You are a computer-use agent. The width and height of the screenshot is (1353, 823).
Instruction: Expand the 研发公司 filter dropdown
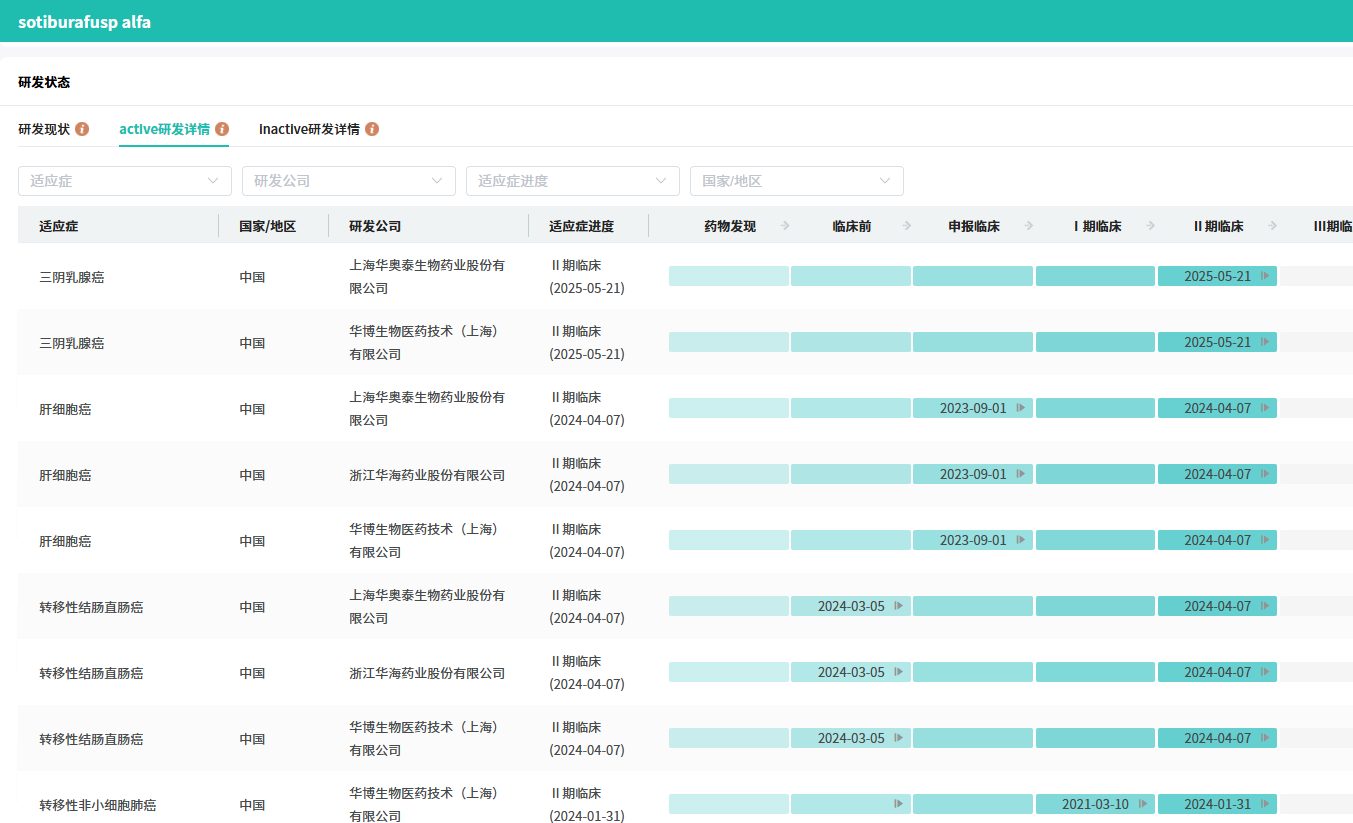348,181
